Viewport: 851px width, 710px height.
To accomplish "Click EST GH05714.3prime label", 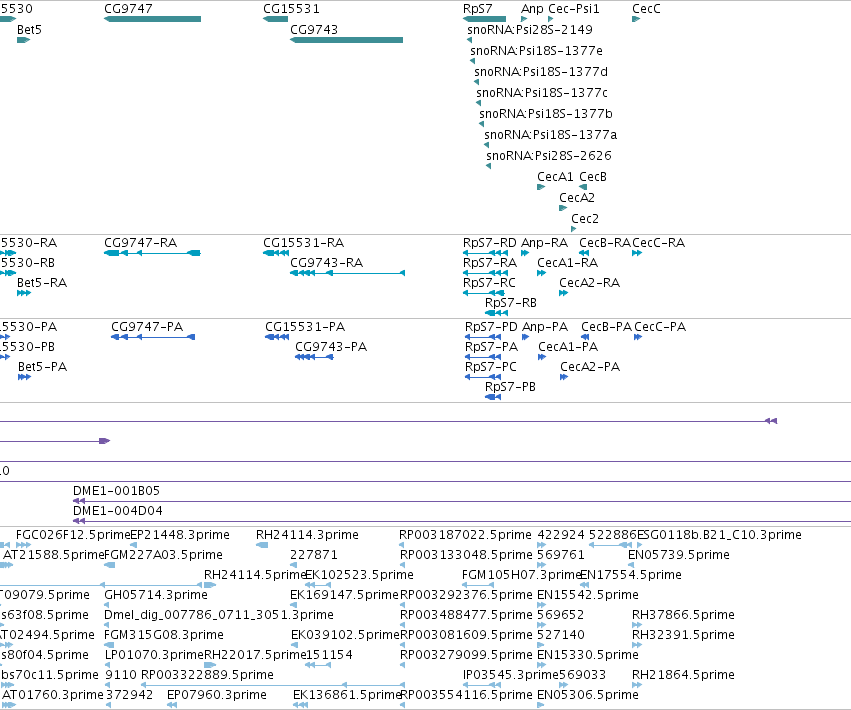I will click(156, 595).
